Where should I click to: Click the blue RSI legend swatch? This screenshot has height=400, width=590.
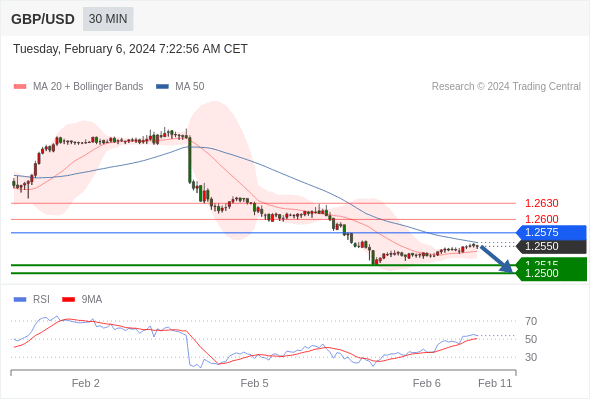[x=20, y=300]
